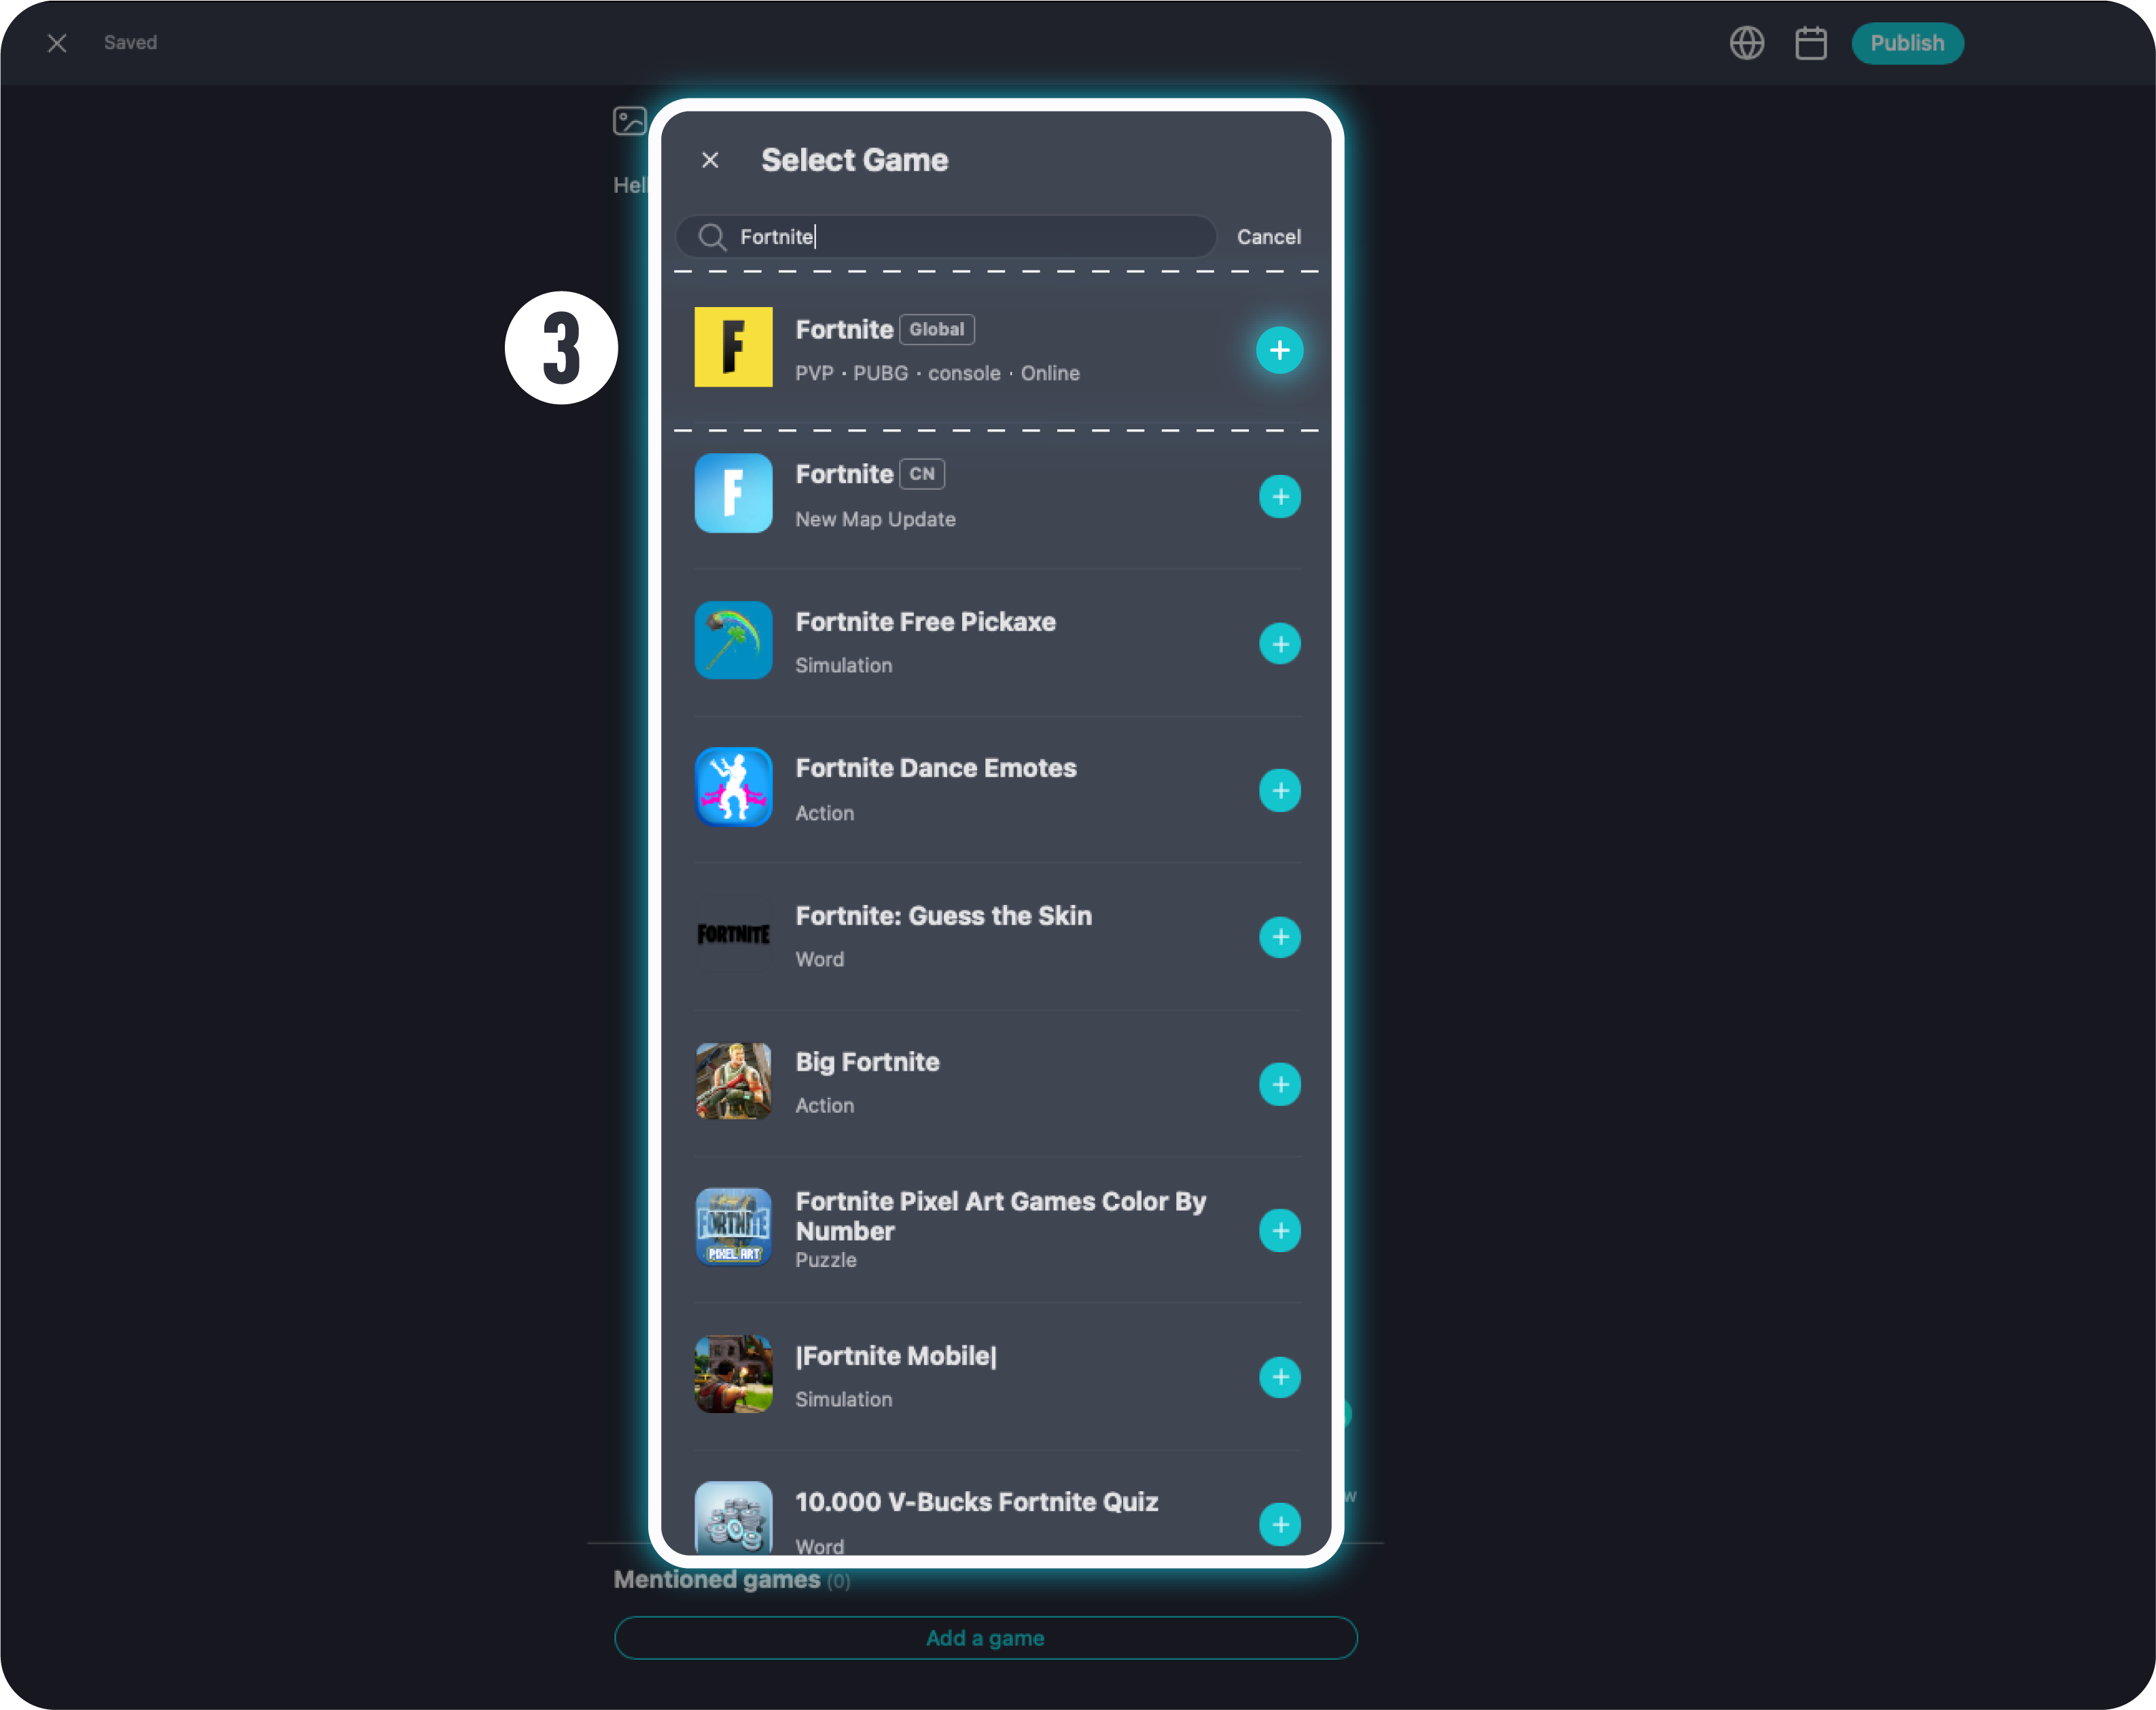This screenshot has height=1710, width=2156.
Task: Click 'Big Fortnite' title
Action: click(x=867, y=1062)
